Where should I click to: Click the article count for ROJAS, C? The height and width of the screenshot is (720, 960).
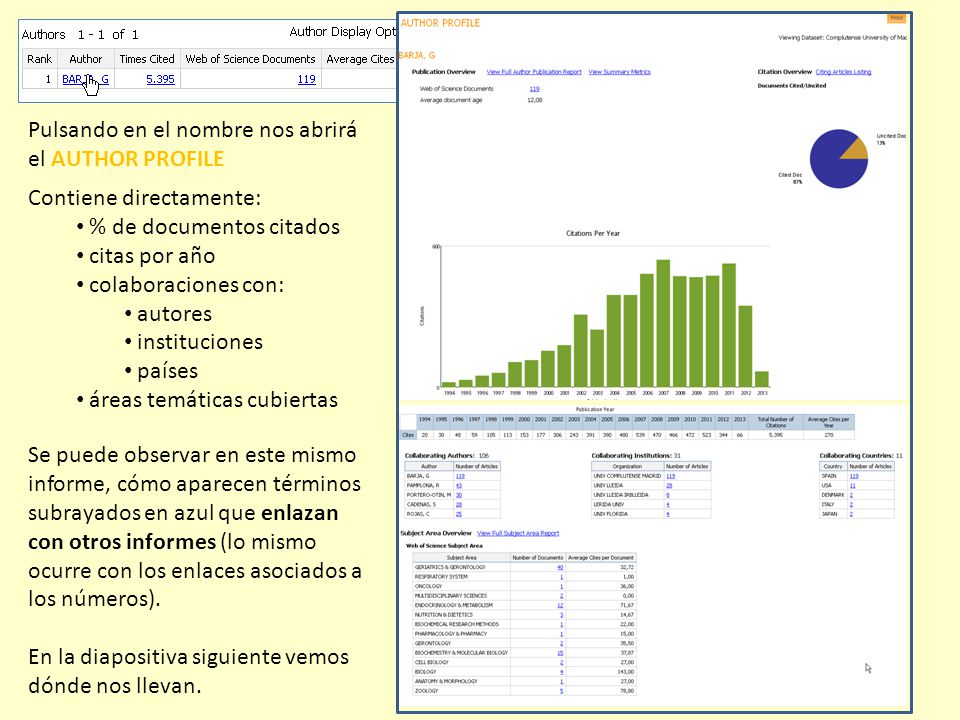tap(459, 514)
